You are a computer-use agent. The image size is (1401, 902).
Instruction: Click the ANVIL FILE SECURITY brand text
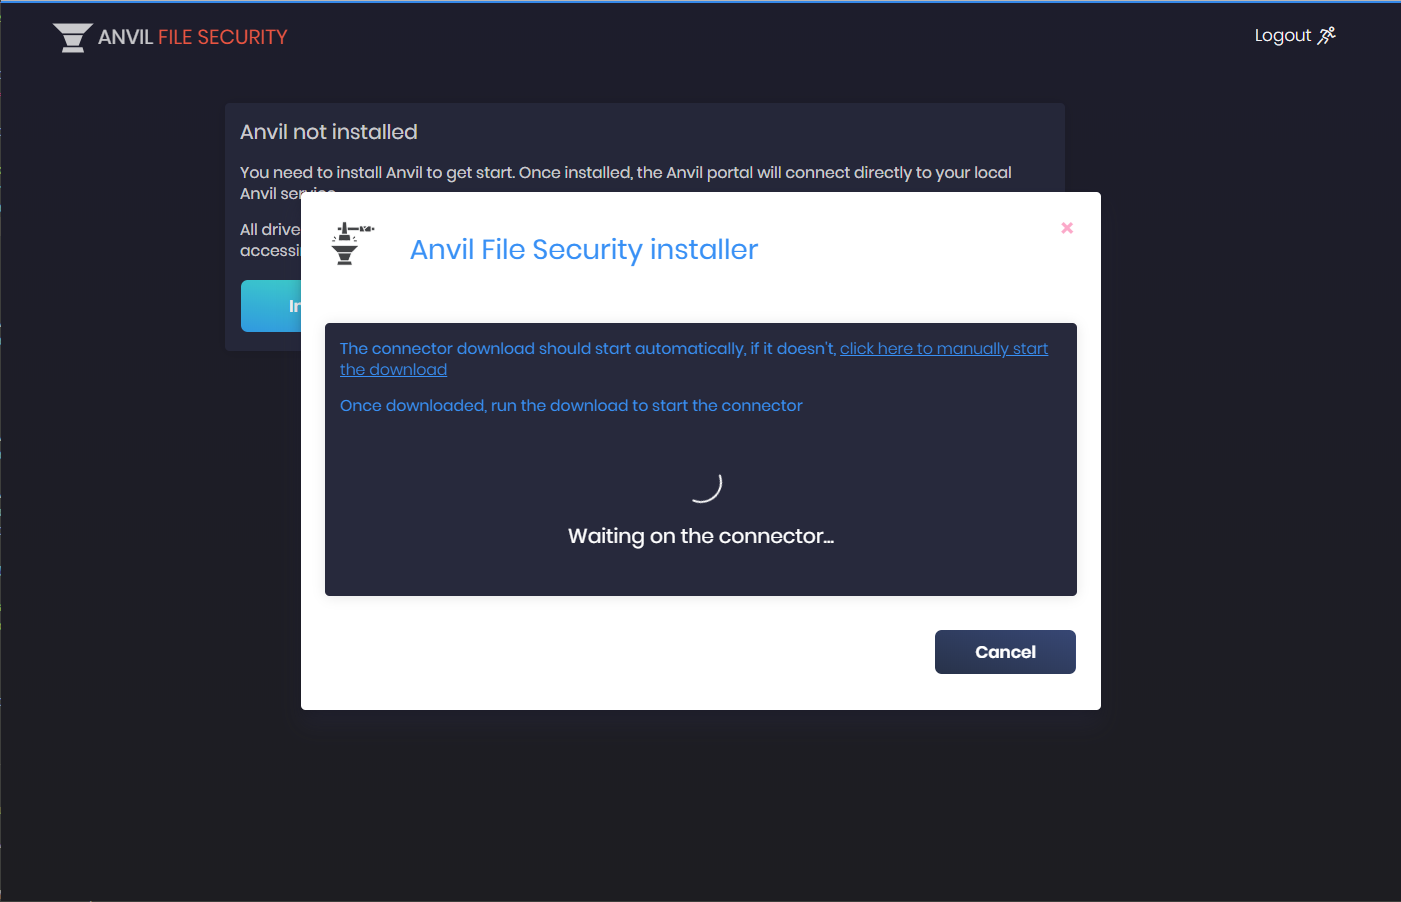tap(192, 37)
